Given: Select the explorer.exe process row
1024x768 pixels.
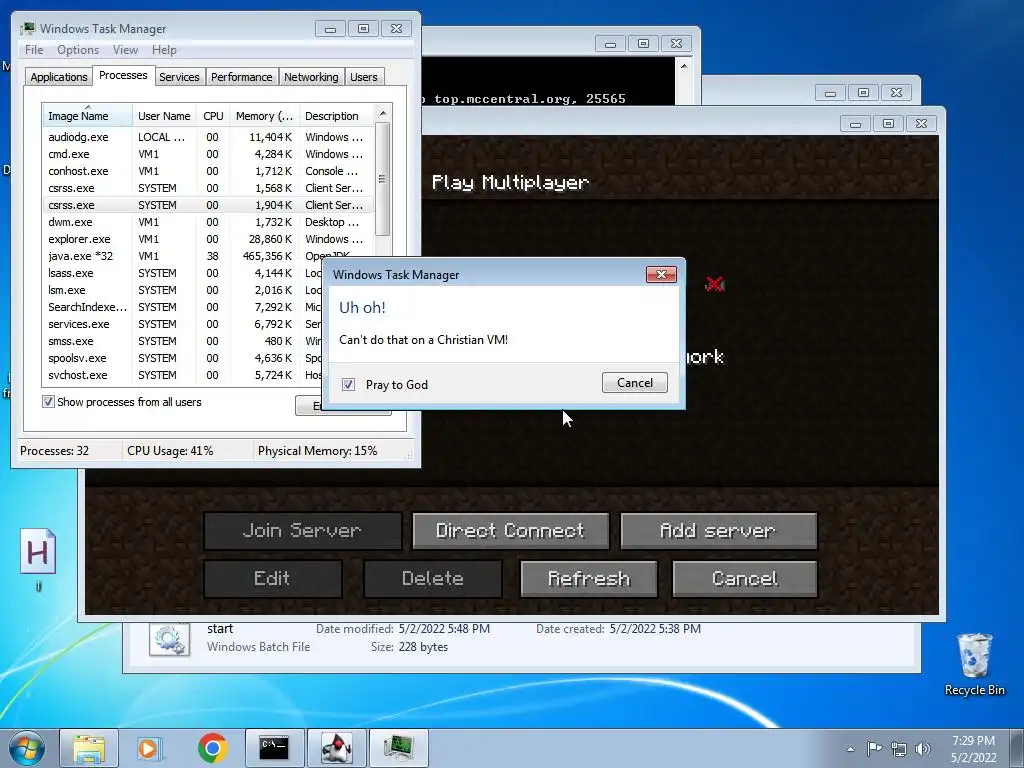Looking at the screenshot, I should [208, 239].
